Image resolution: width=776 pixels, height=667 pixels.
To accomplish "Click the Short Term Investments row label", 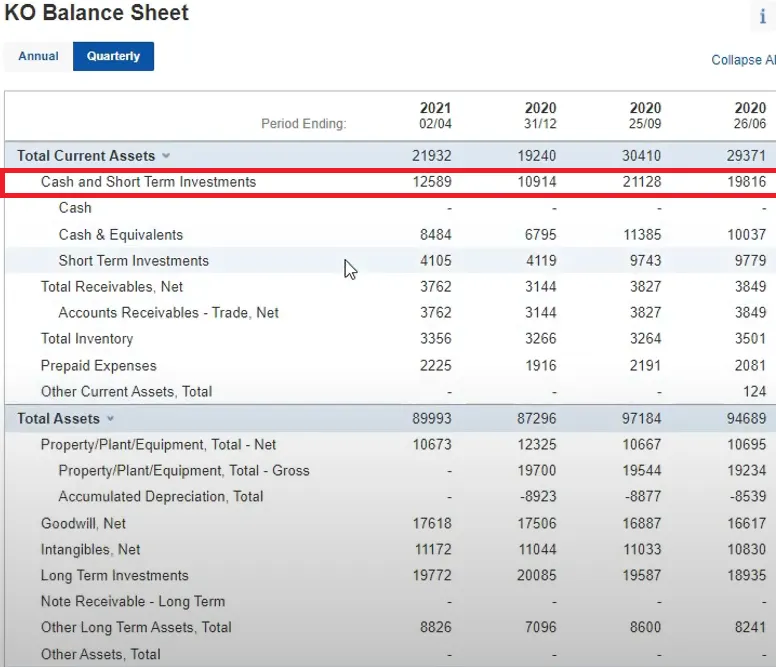I will (x=134, y=261).
